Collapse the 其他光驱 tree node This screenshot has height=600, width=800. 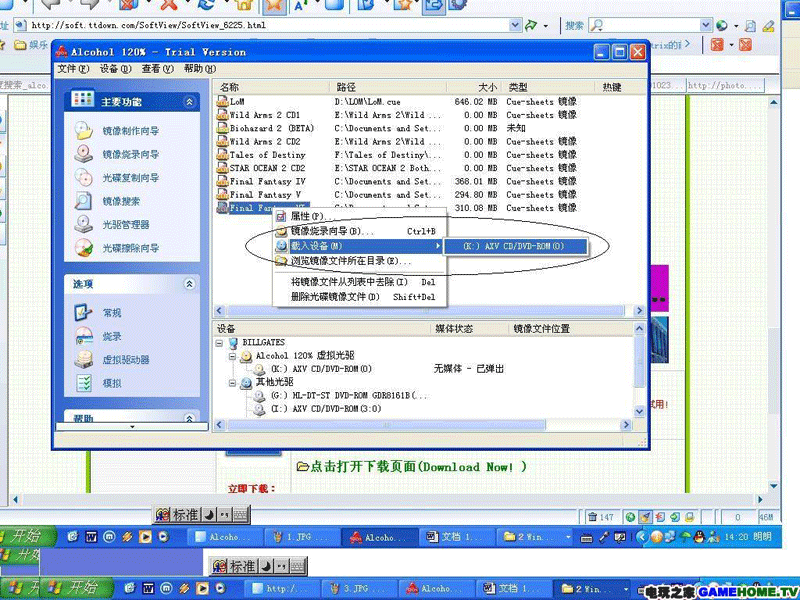pos(232,383)
